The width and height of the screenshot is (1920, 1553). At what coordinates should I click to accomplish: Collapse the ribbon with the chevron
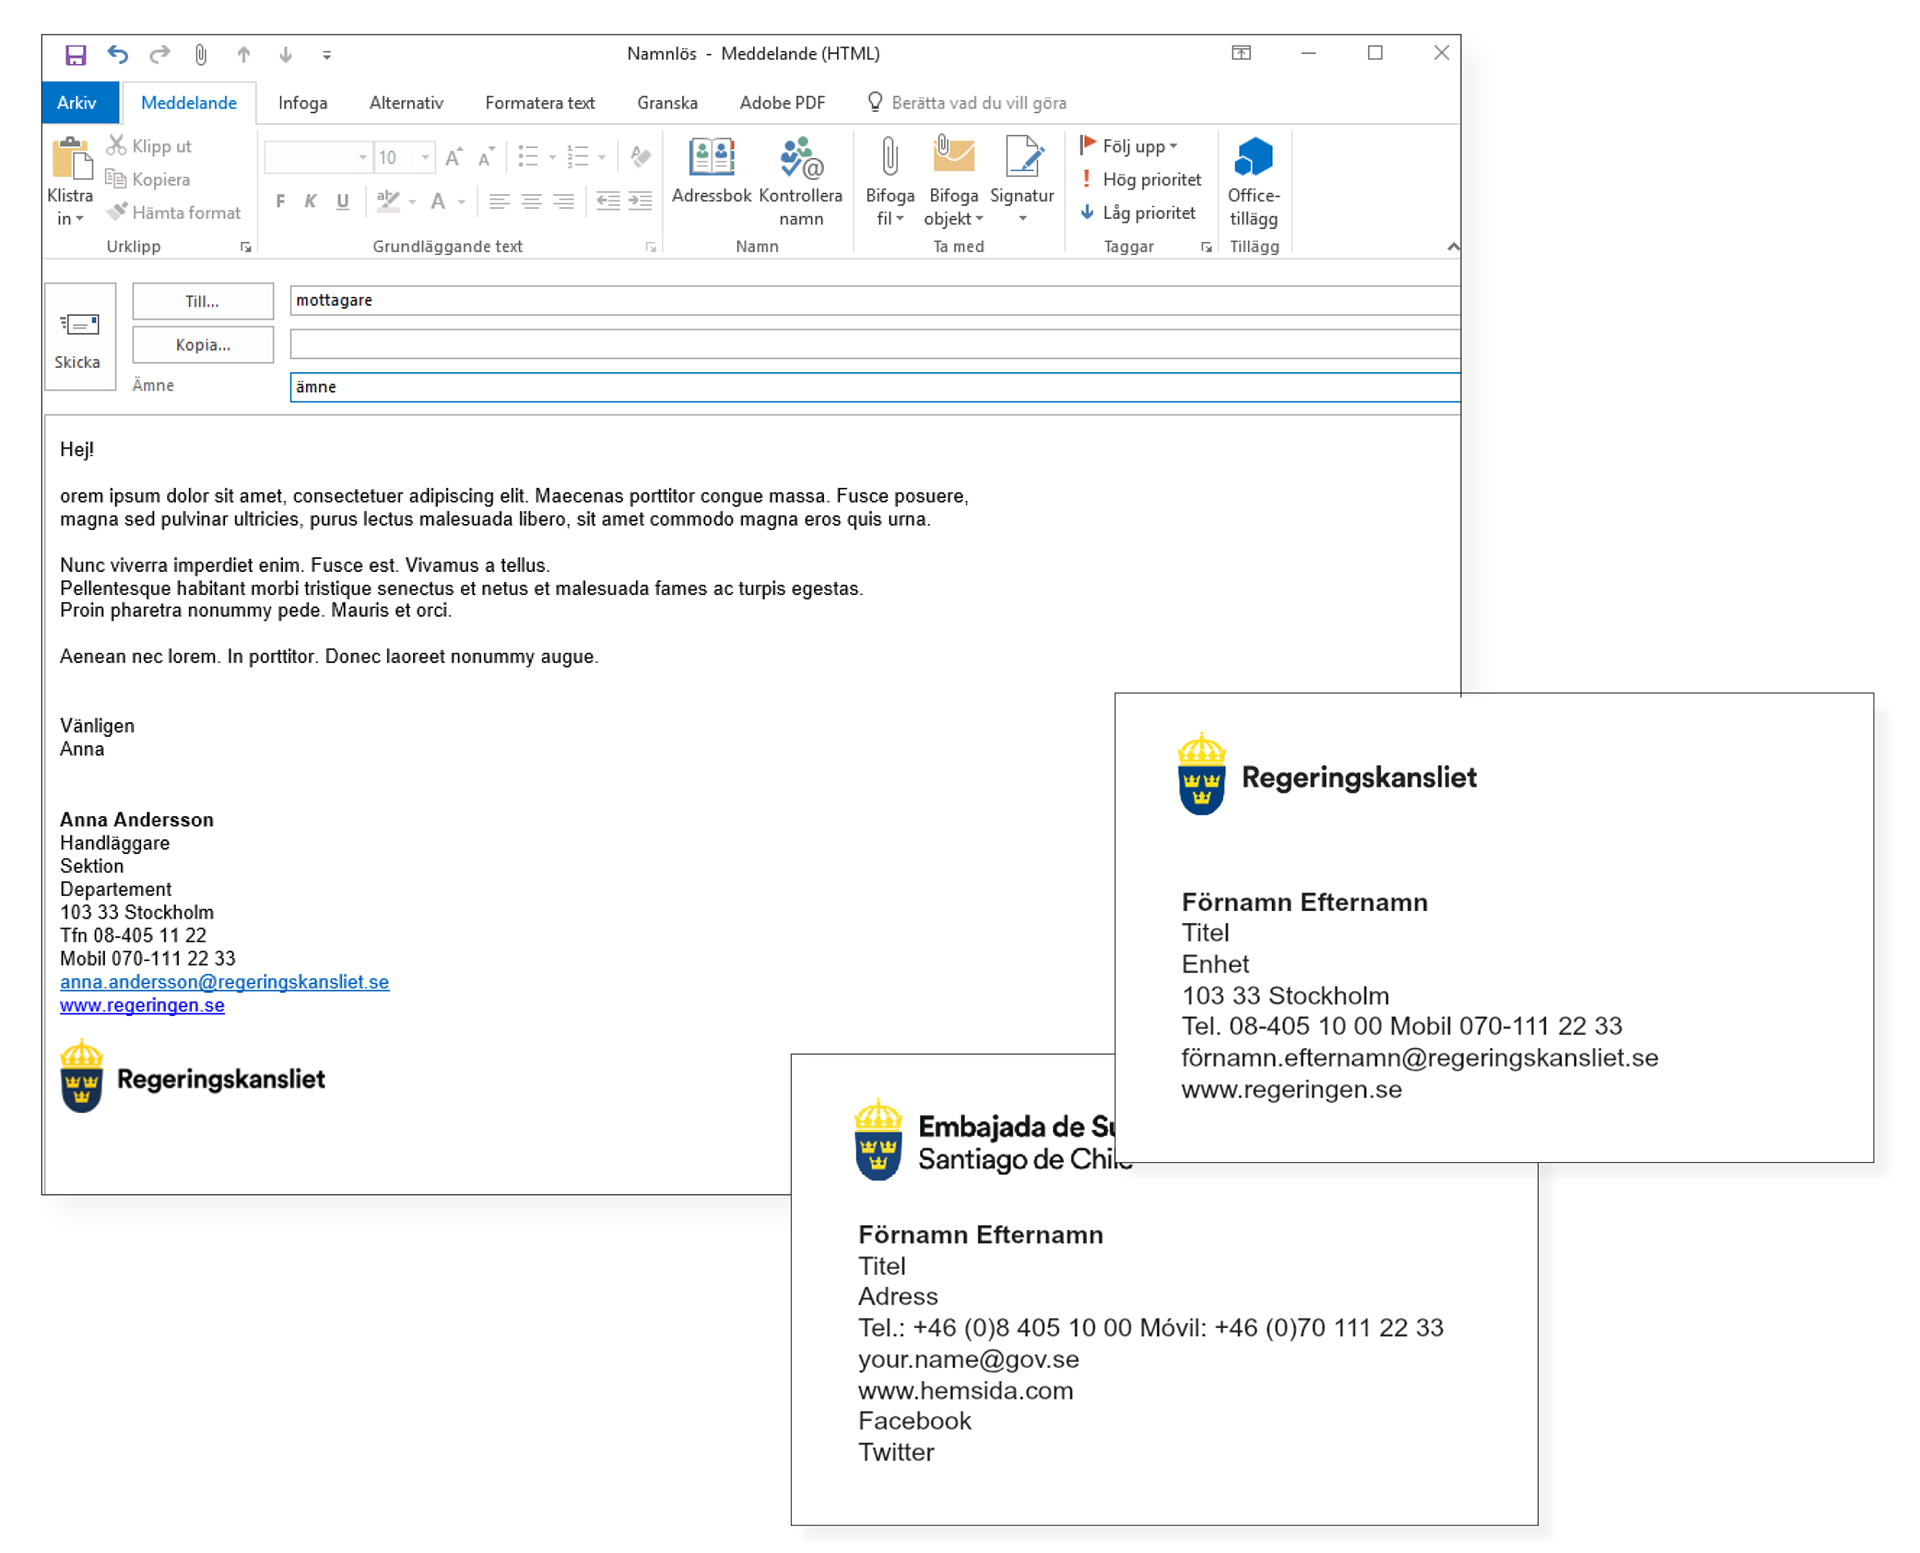(1452, 247)
